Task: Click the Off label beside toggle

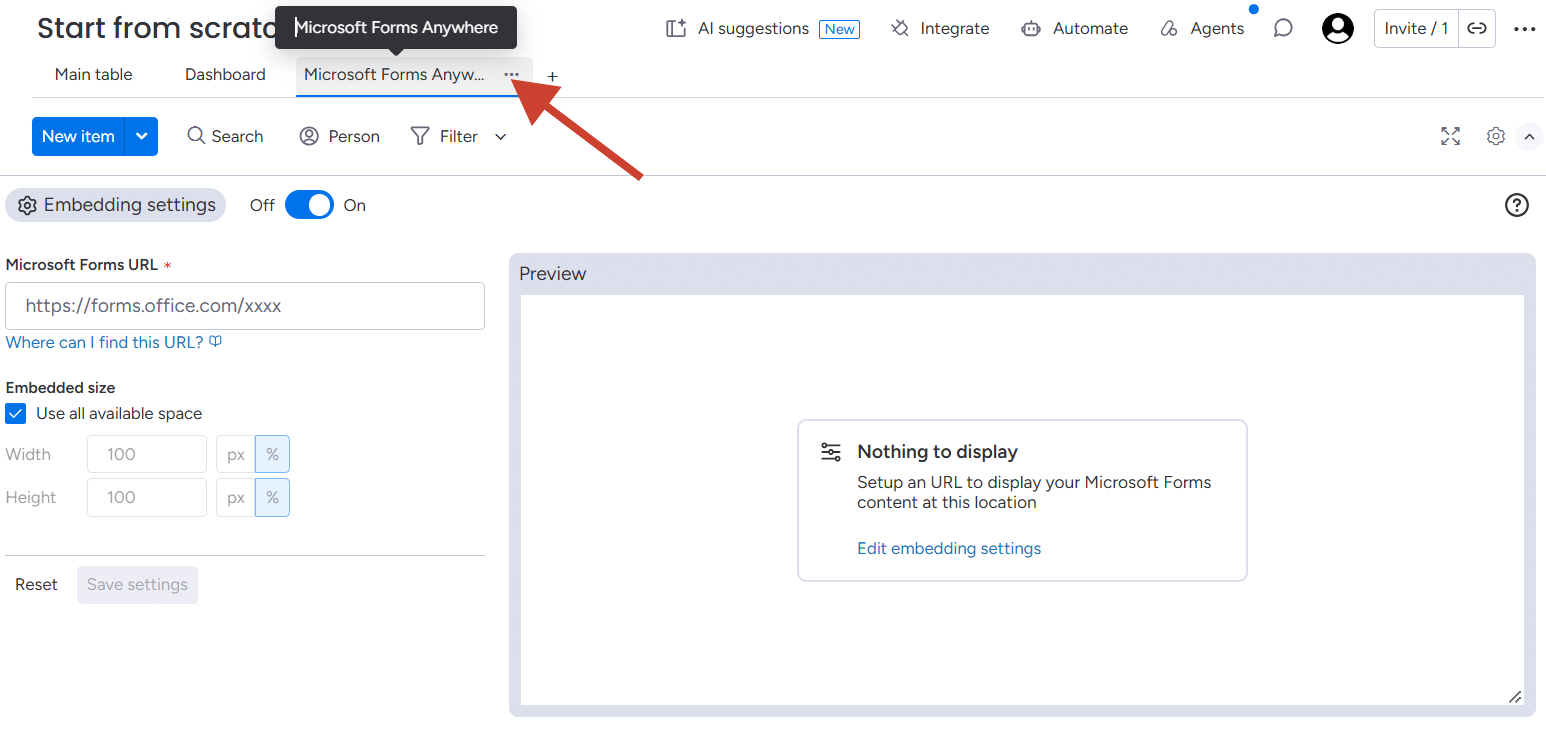Action: click(x=262, y=205)
